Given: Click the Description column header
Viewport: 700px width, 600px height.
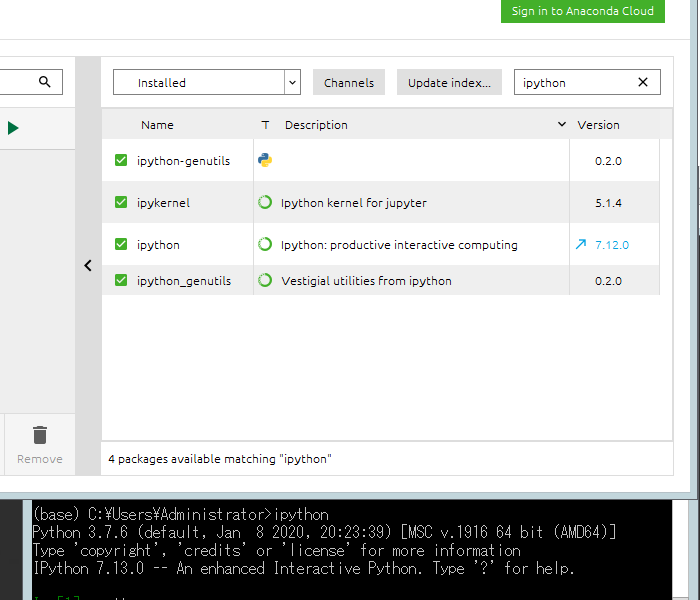Looking at the screenshot, I should [x=316, y=125].
